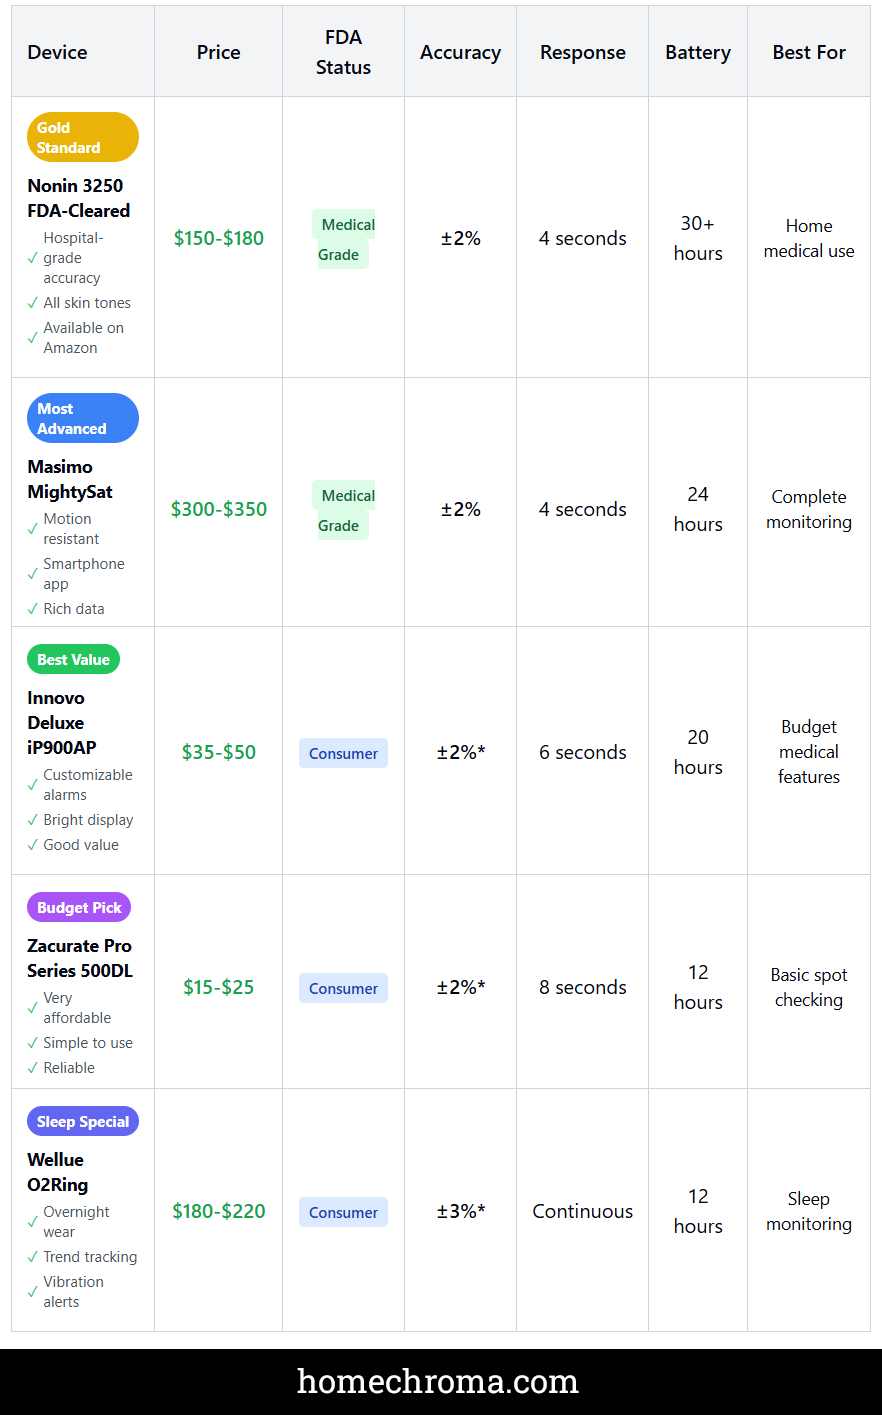This screenshot has height=1415, width=882.
Task: Click the Consumer tag for Wellue O2Ring
Action: click(x=343, y=1212)
